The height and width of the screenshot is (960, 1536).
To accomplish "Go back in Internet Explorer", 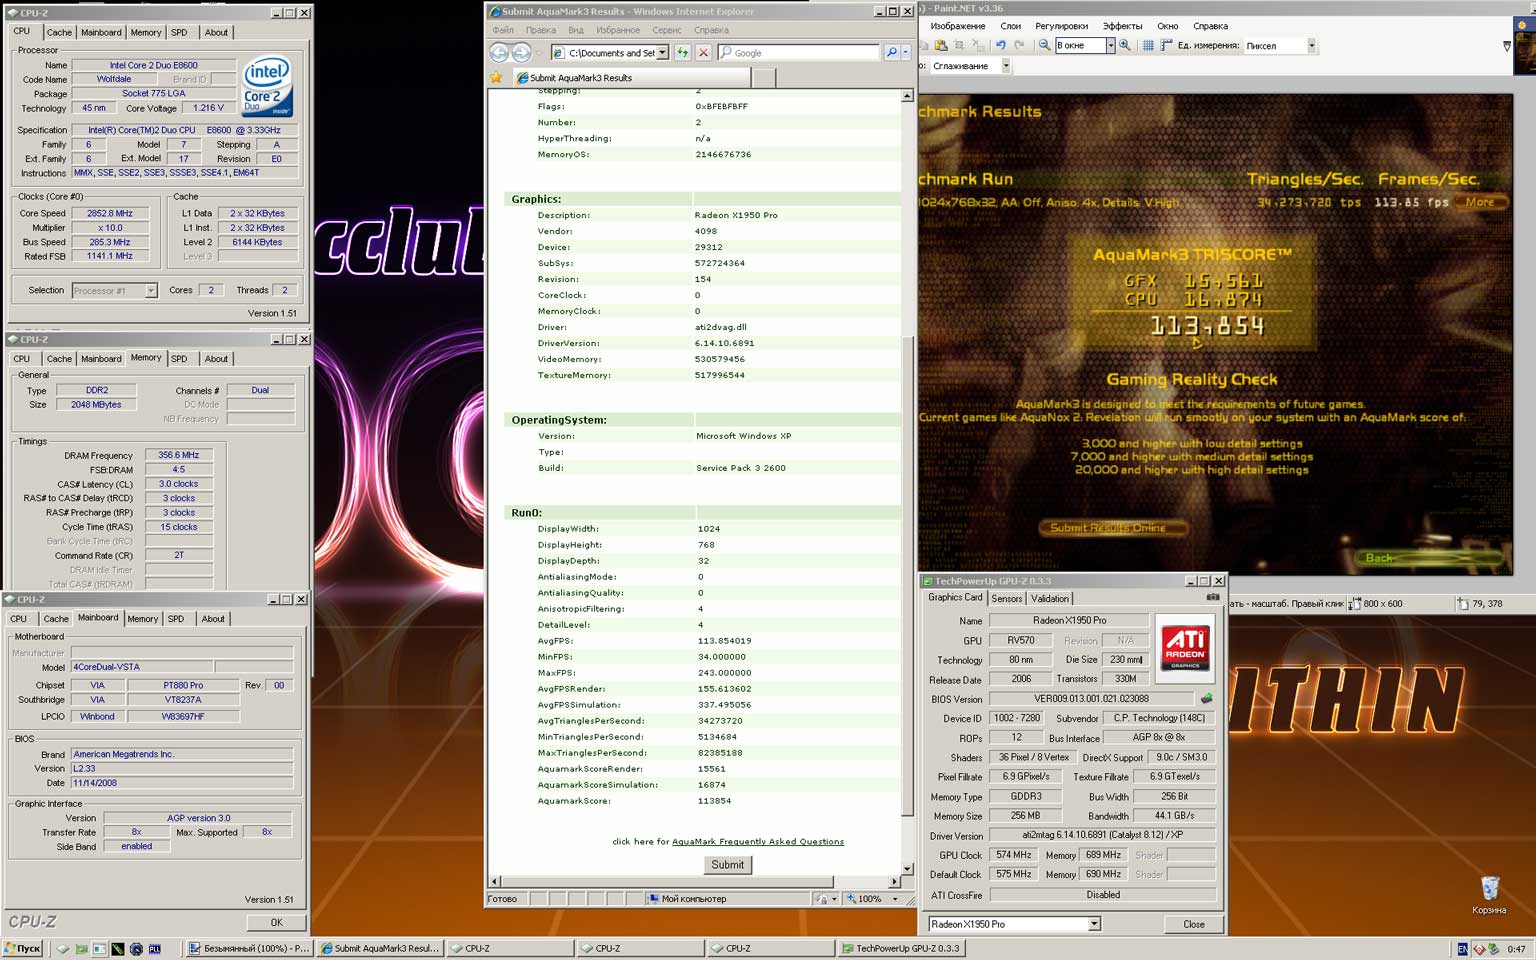I will (x=499, y=52).
